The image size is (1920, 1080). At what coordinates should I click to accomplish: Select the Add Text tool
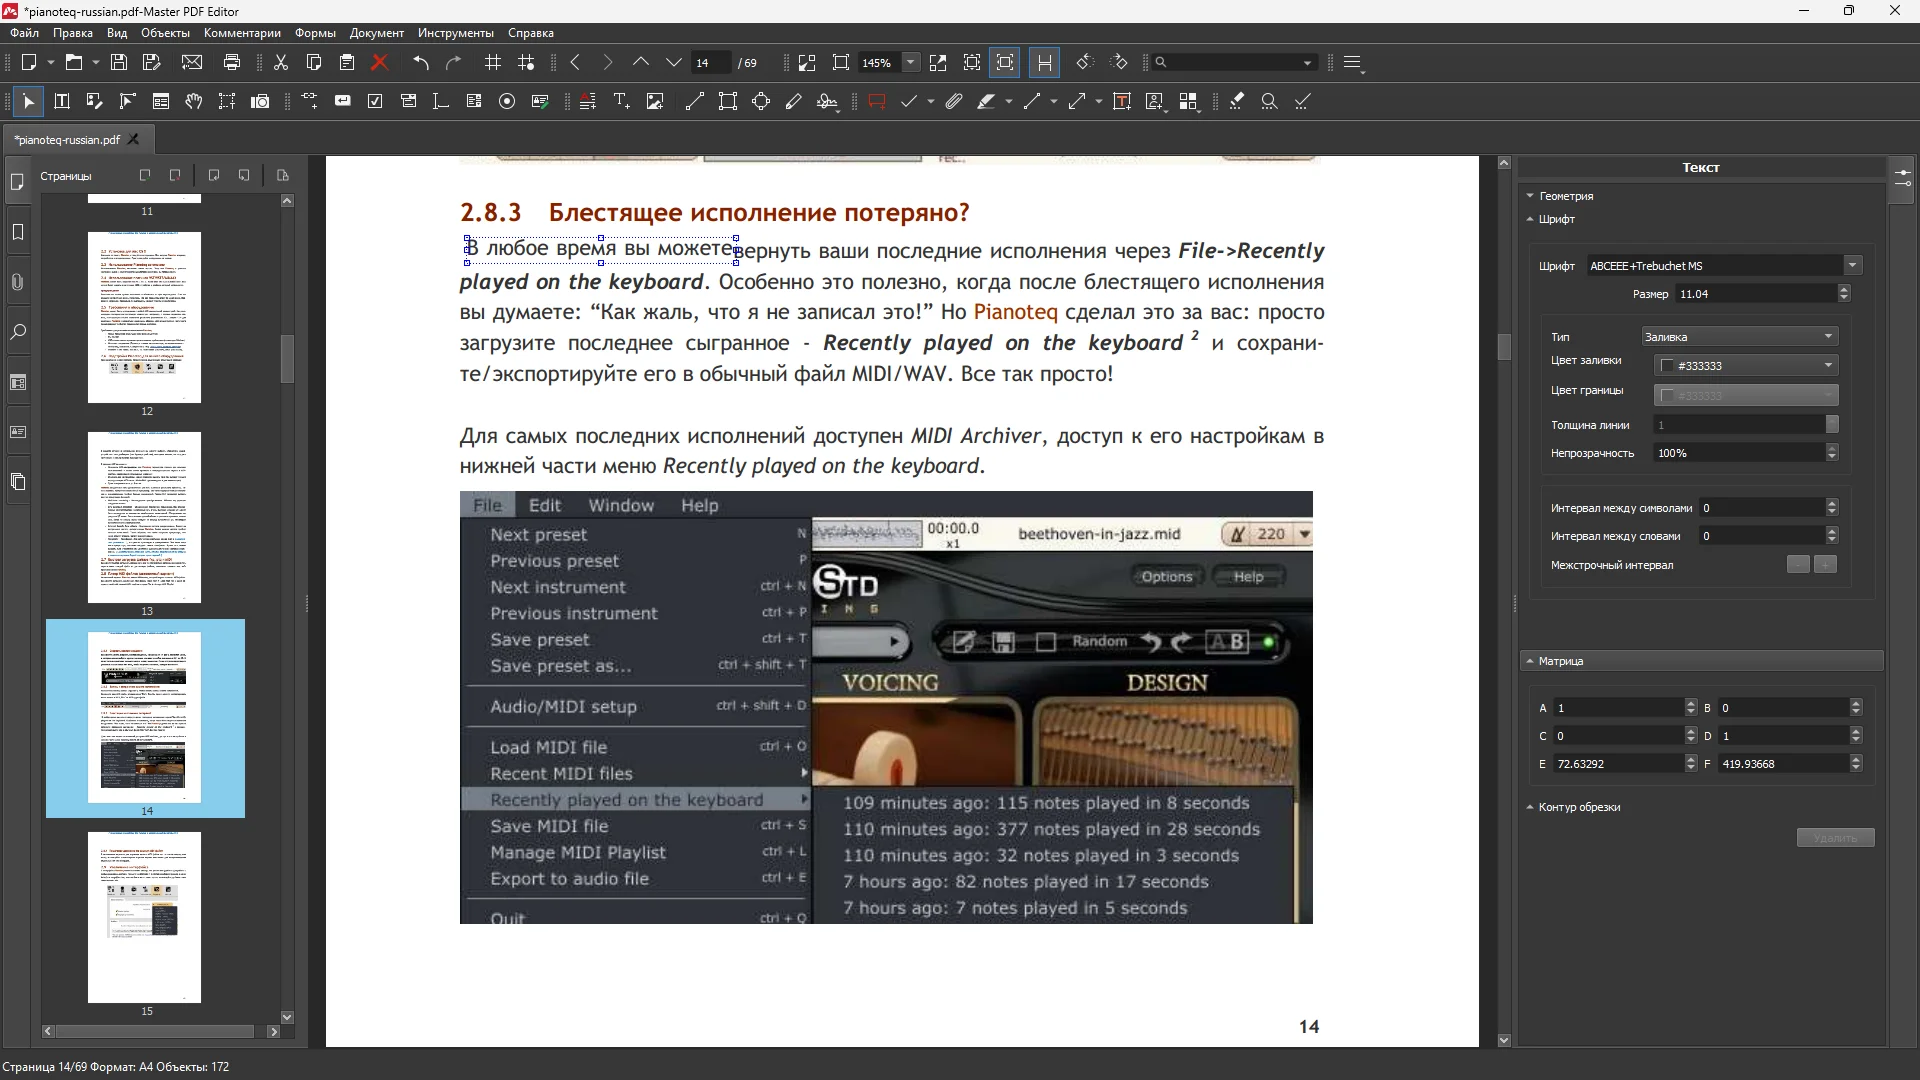coord(621,101)
